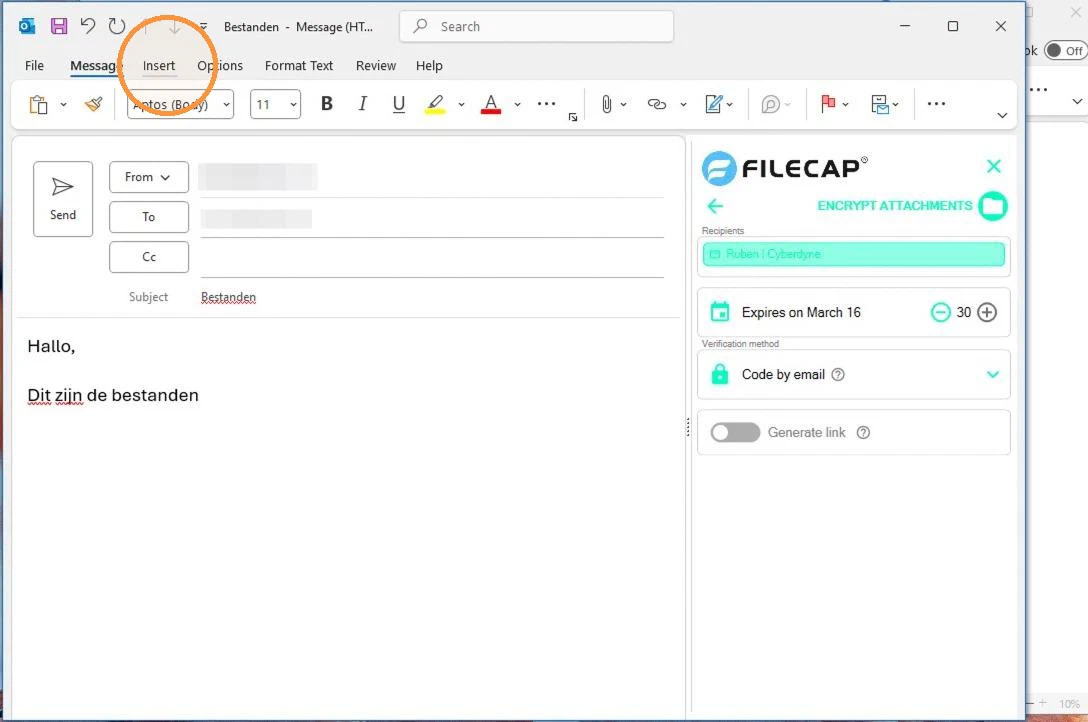
Task: Click the pane splitter handle dots
Action: click(688, 427)
